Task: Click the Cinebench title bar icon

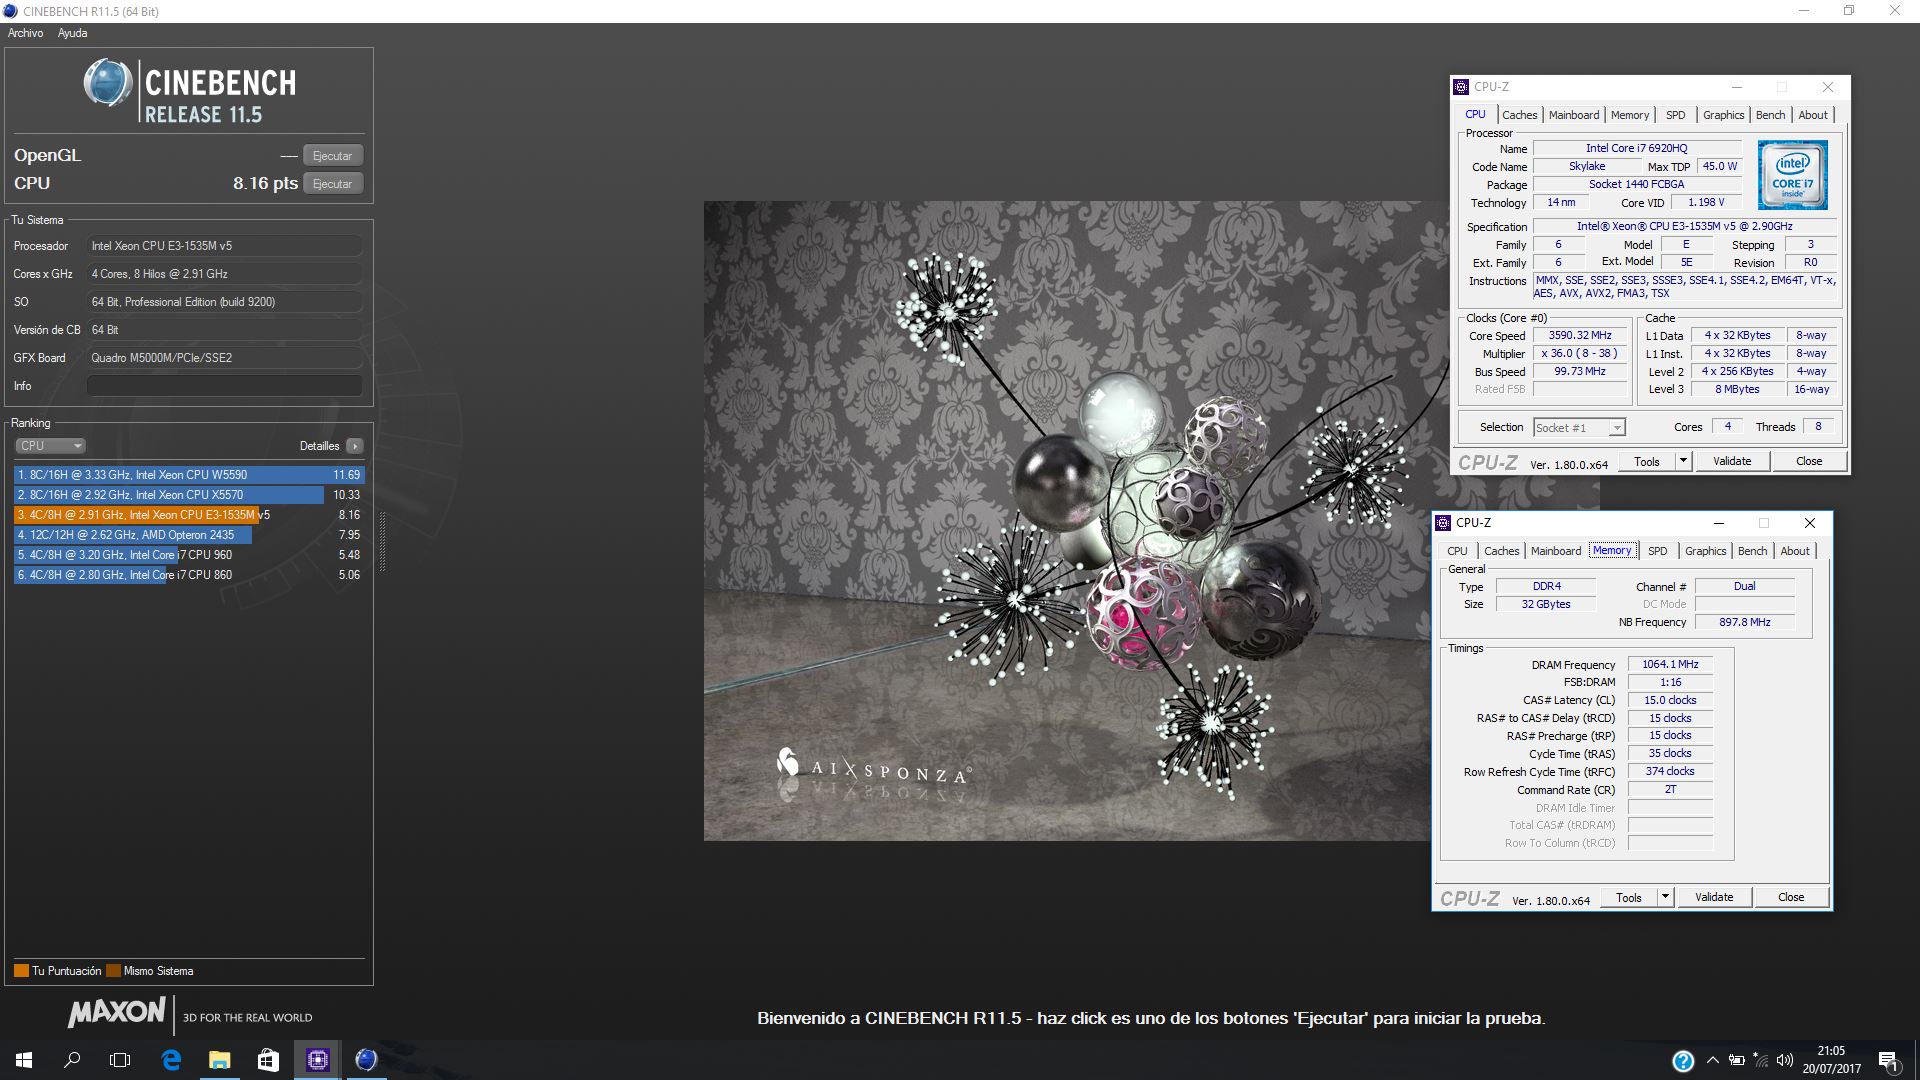Action: pos(11,11)
